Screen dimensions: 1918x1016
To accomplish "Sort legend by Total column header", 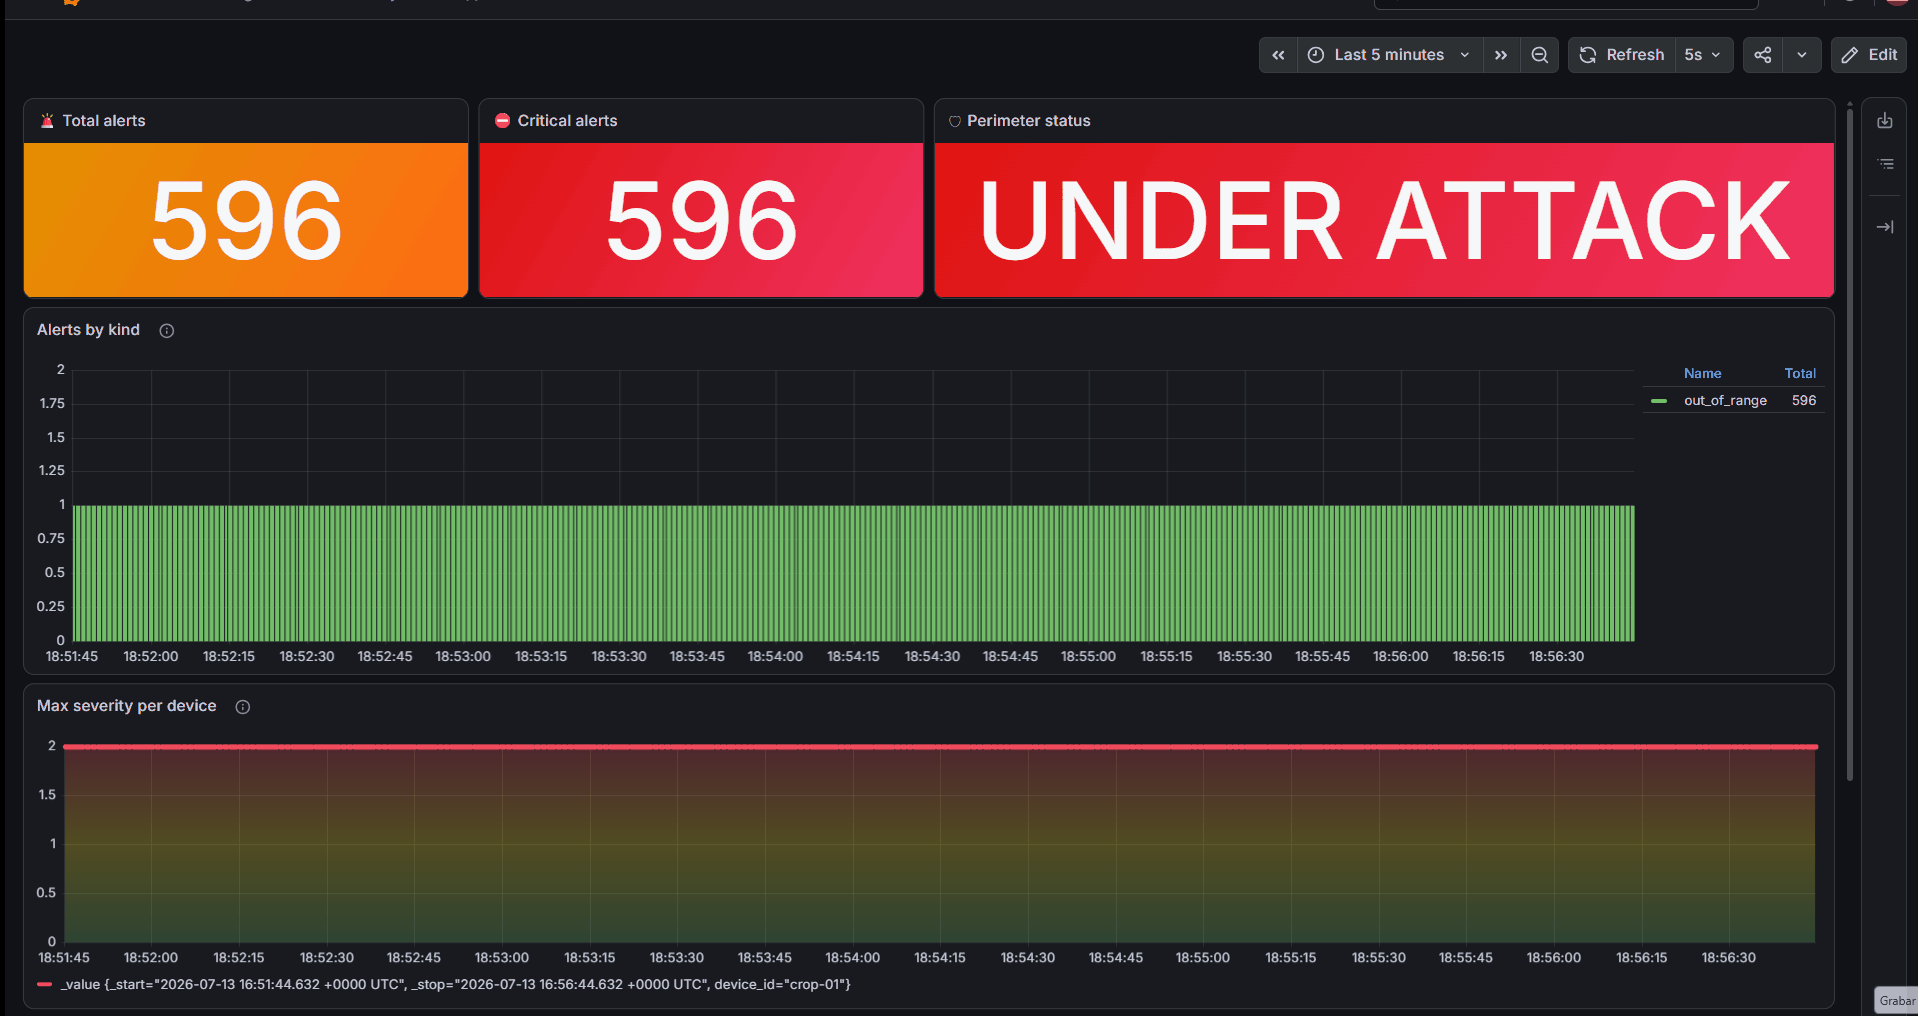I will [x=1800, y=374].
